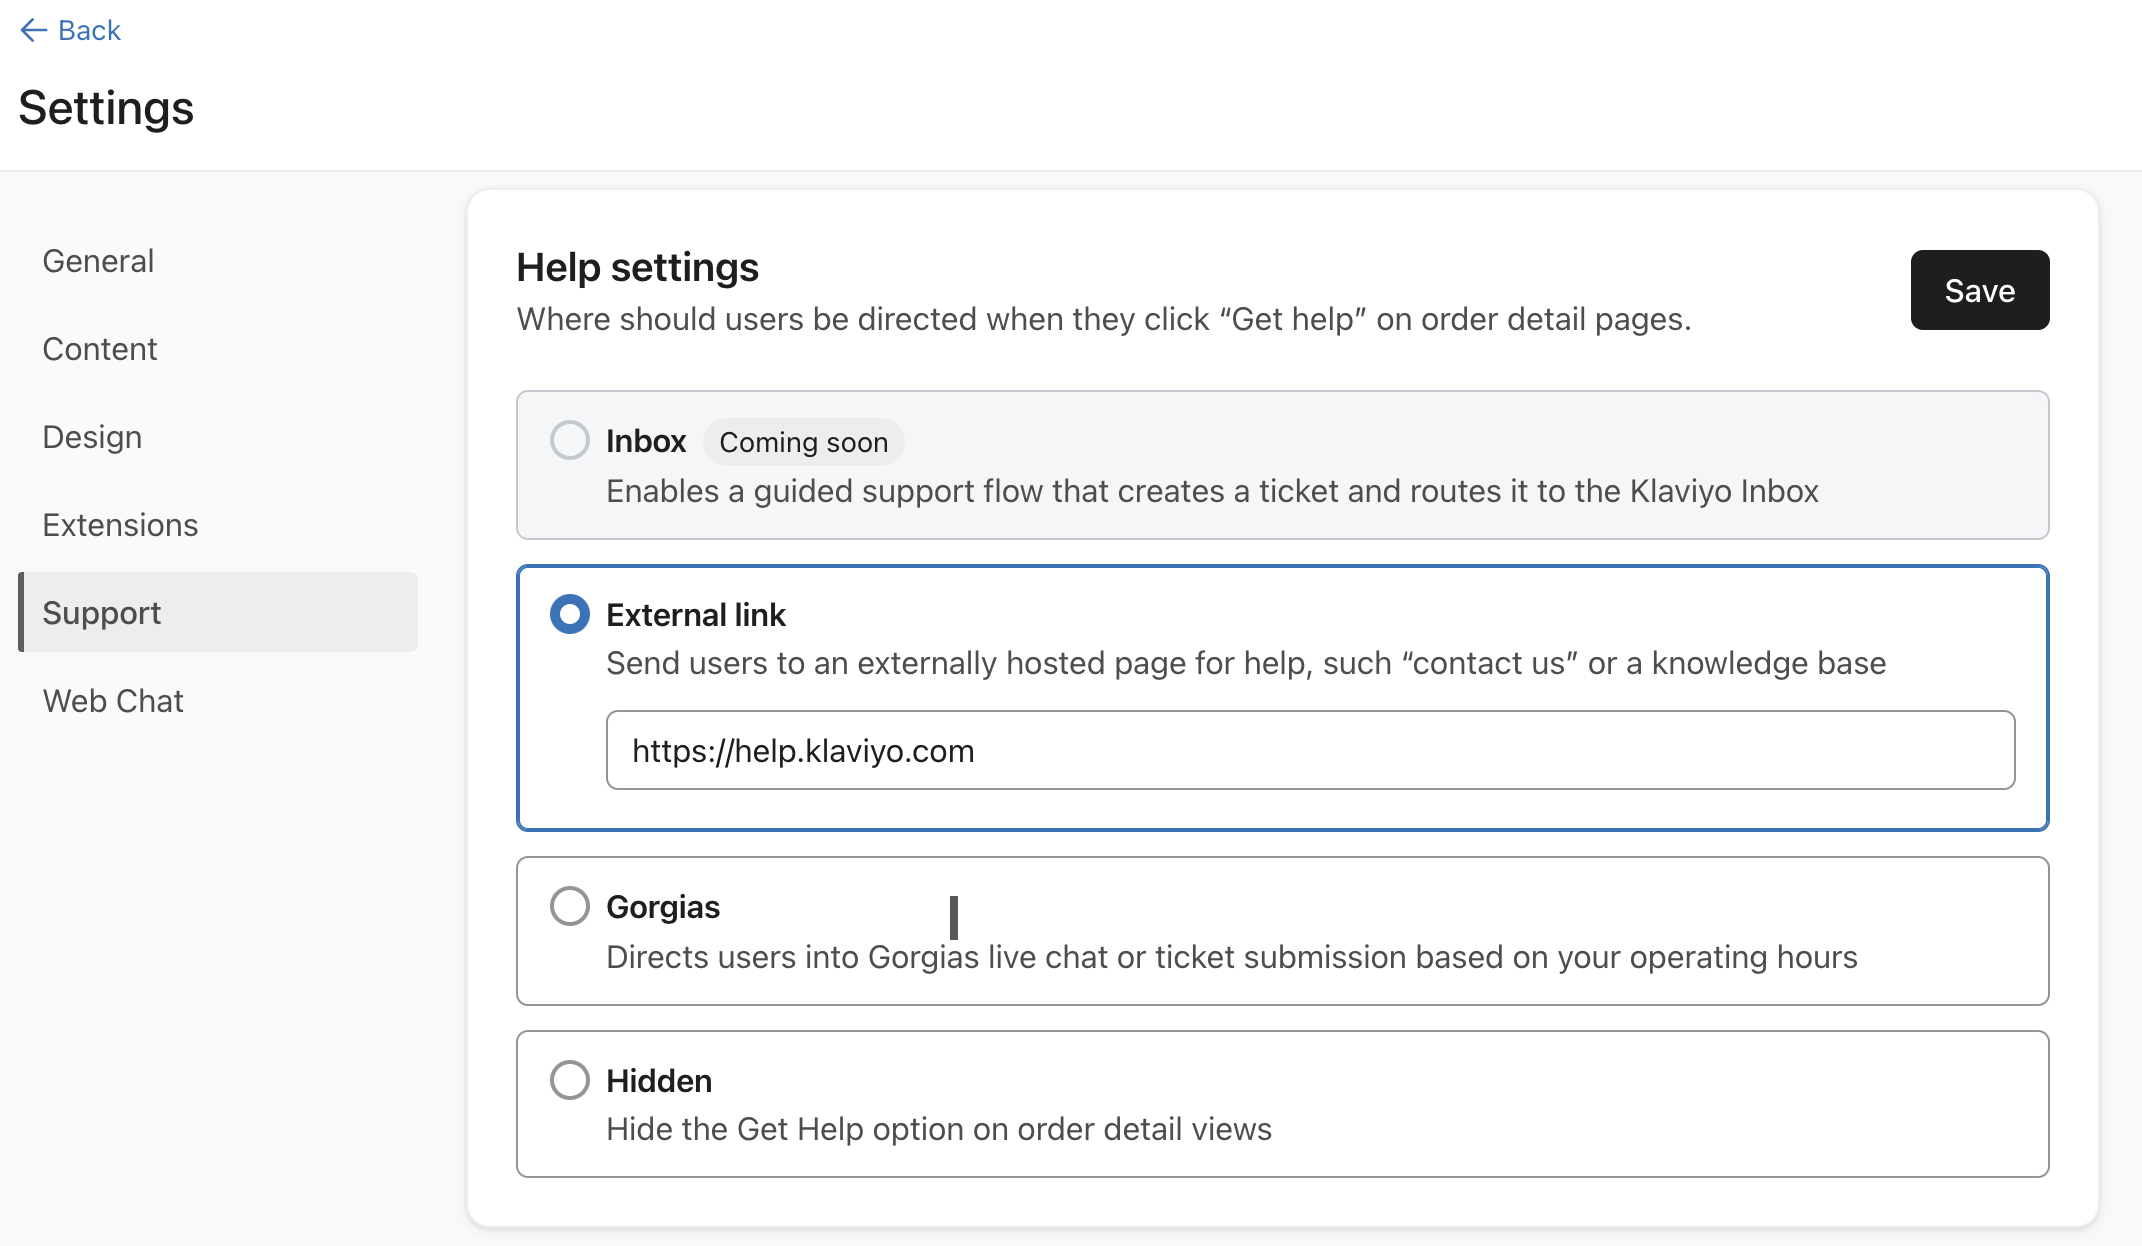Click the General settings navigation item

coord(99,261)
